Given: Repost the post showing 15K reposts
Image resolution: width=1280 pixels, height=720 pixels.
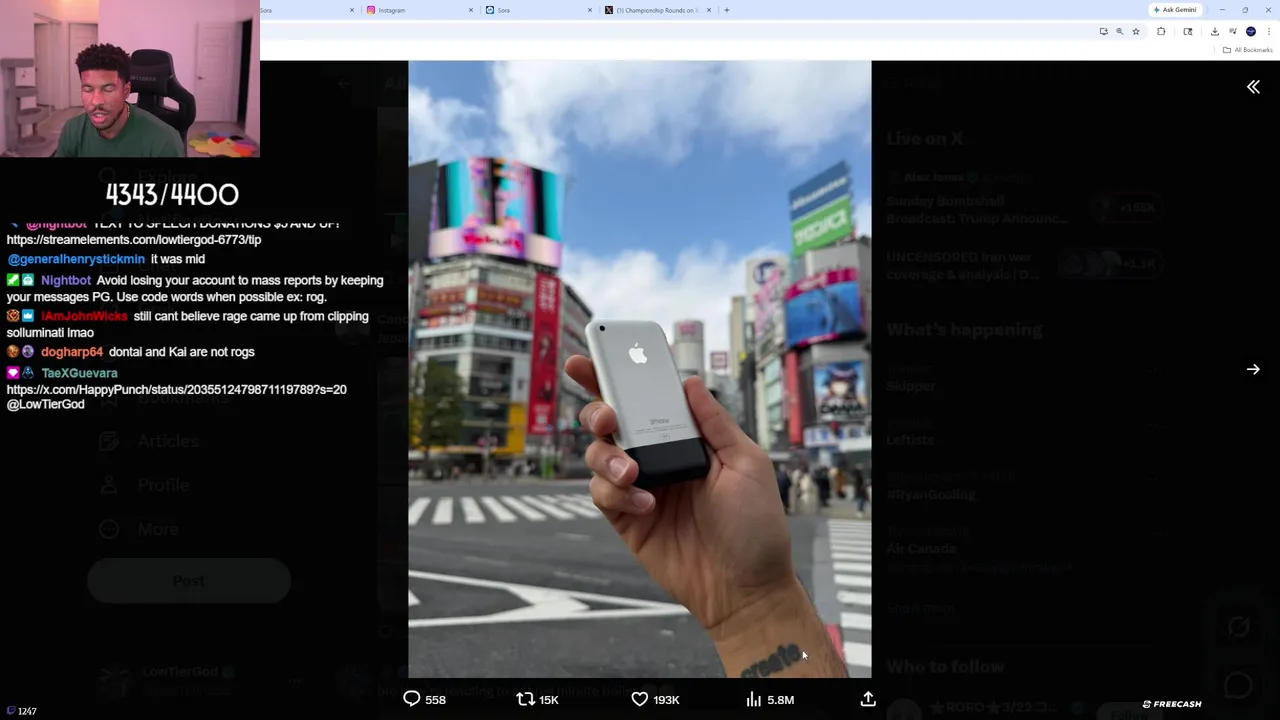Looking at the screenshot, I should coord(537,699).
